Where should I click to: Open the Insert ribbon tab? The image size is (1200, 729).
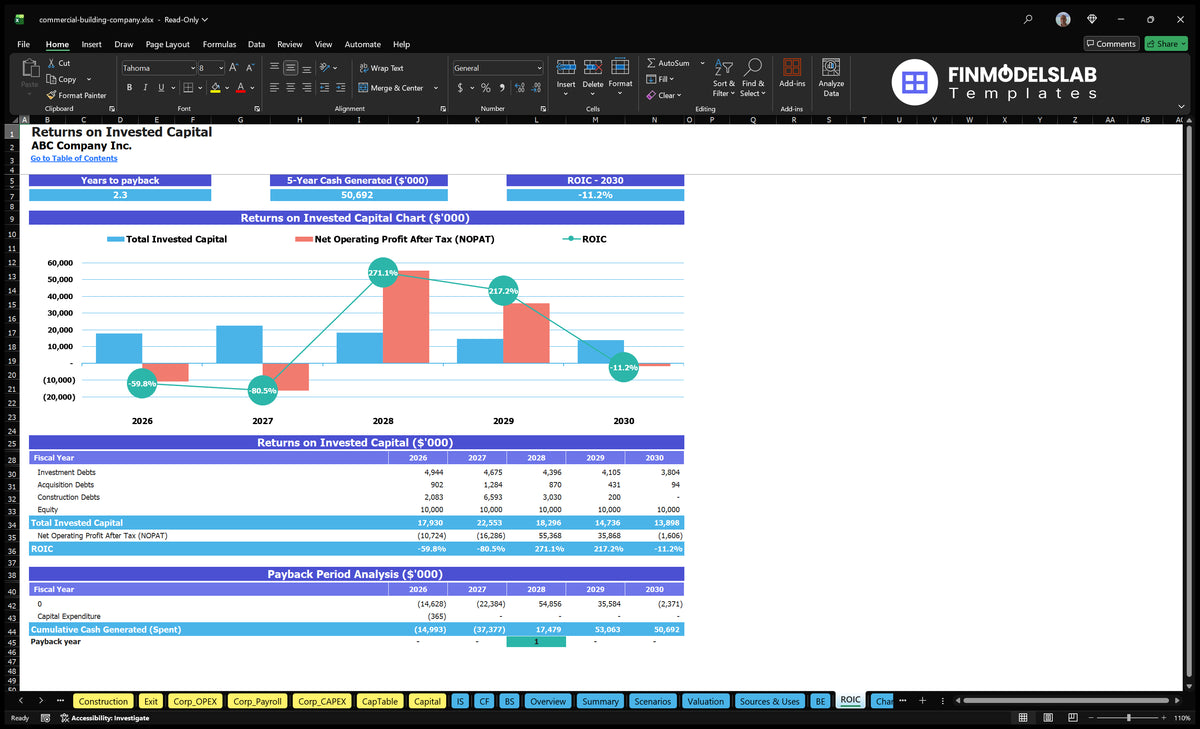(91, 44)
